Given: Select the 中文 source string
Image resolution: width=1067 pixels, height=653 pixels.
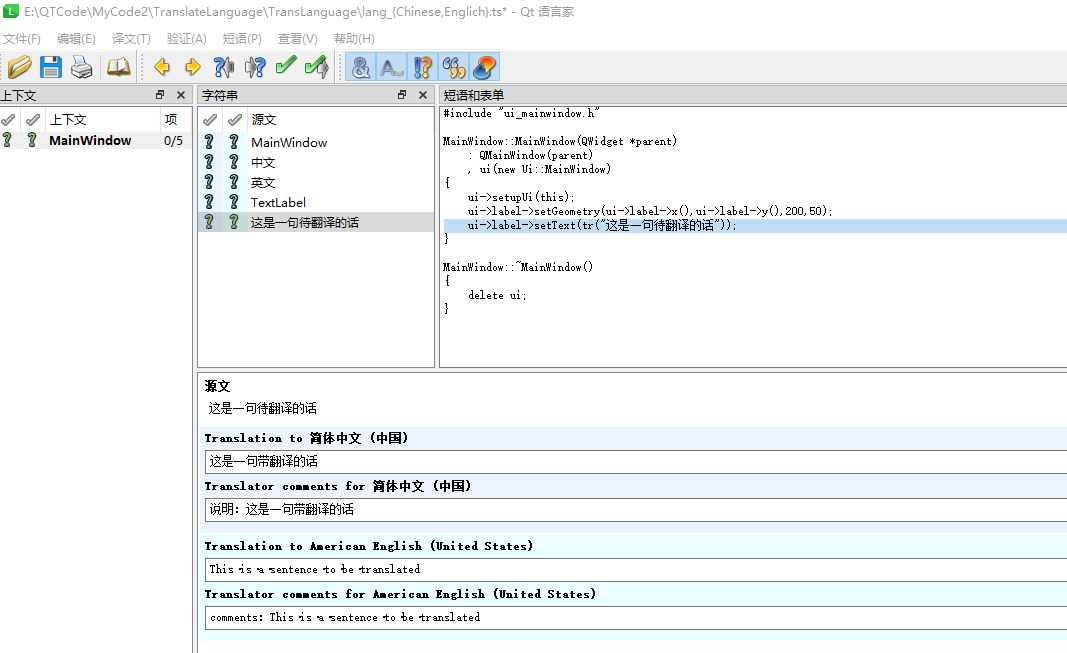Looking at the screenshot, I should coord(316,163).
